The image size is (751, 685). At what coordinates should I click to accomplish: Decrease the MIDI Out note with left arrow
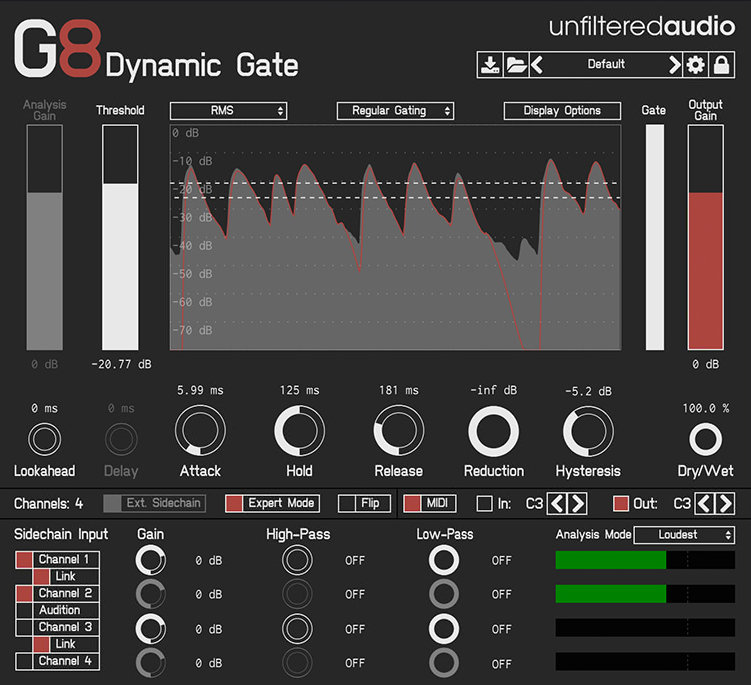pyautogui.click(x=705, y=503)
